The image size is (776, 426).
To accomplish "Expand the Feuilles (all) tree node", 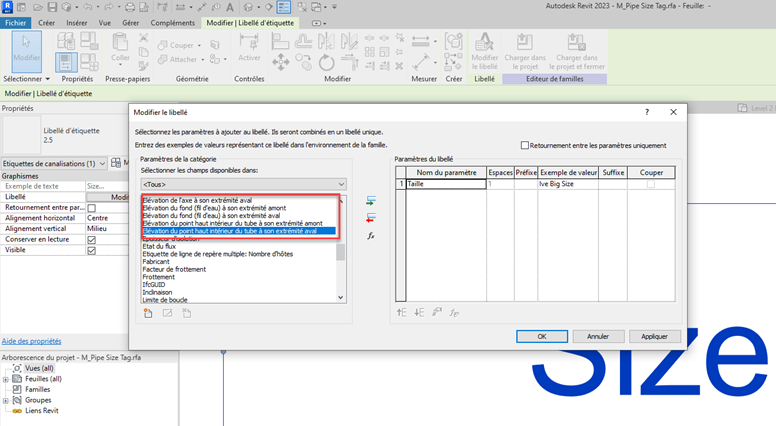I will pos(6,379).
